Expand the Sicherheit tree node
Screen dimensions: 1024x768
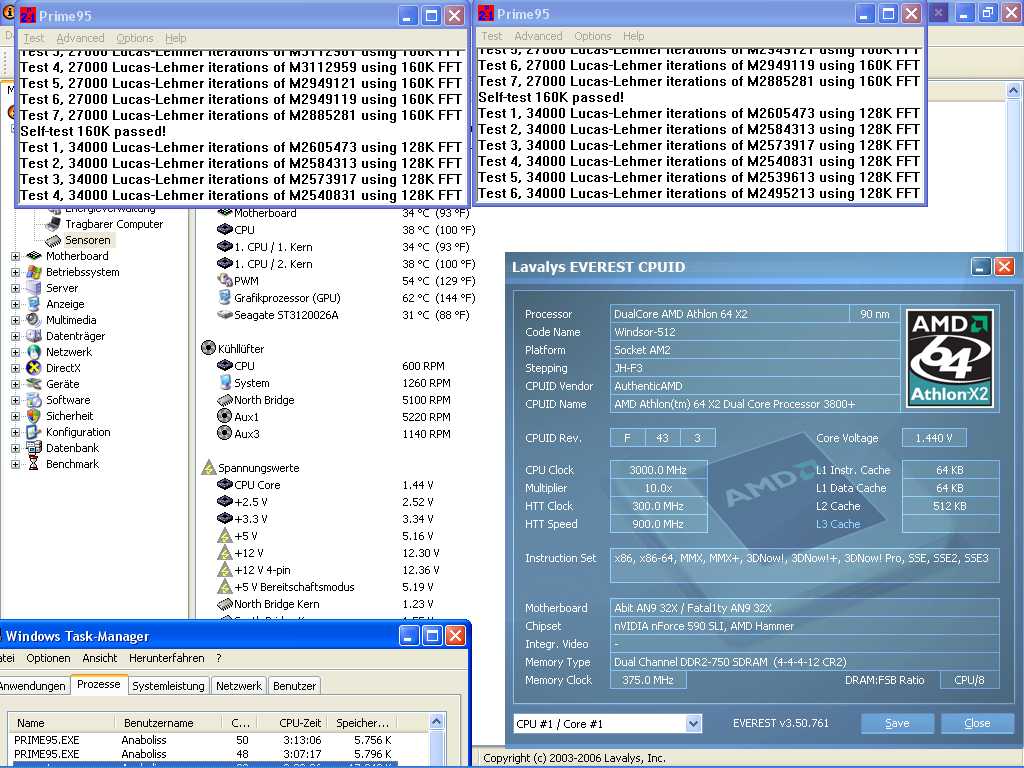click(x=15, y=416)
